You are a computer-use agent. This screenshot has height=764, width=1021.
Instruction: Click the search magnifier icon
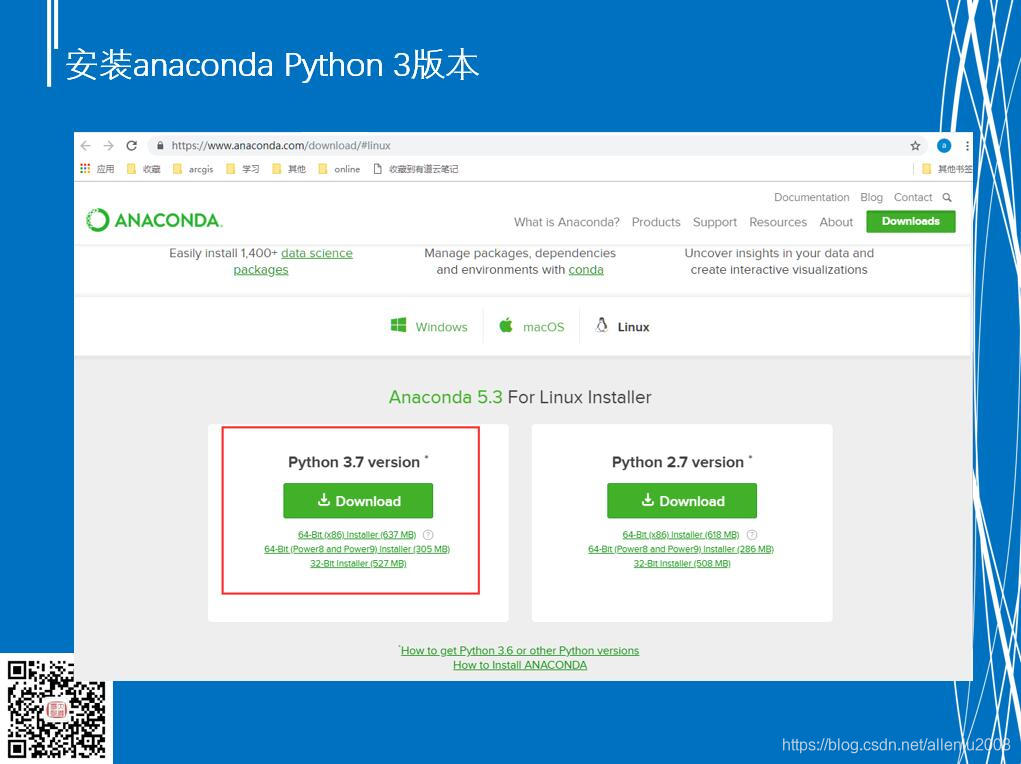[947, 197]
